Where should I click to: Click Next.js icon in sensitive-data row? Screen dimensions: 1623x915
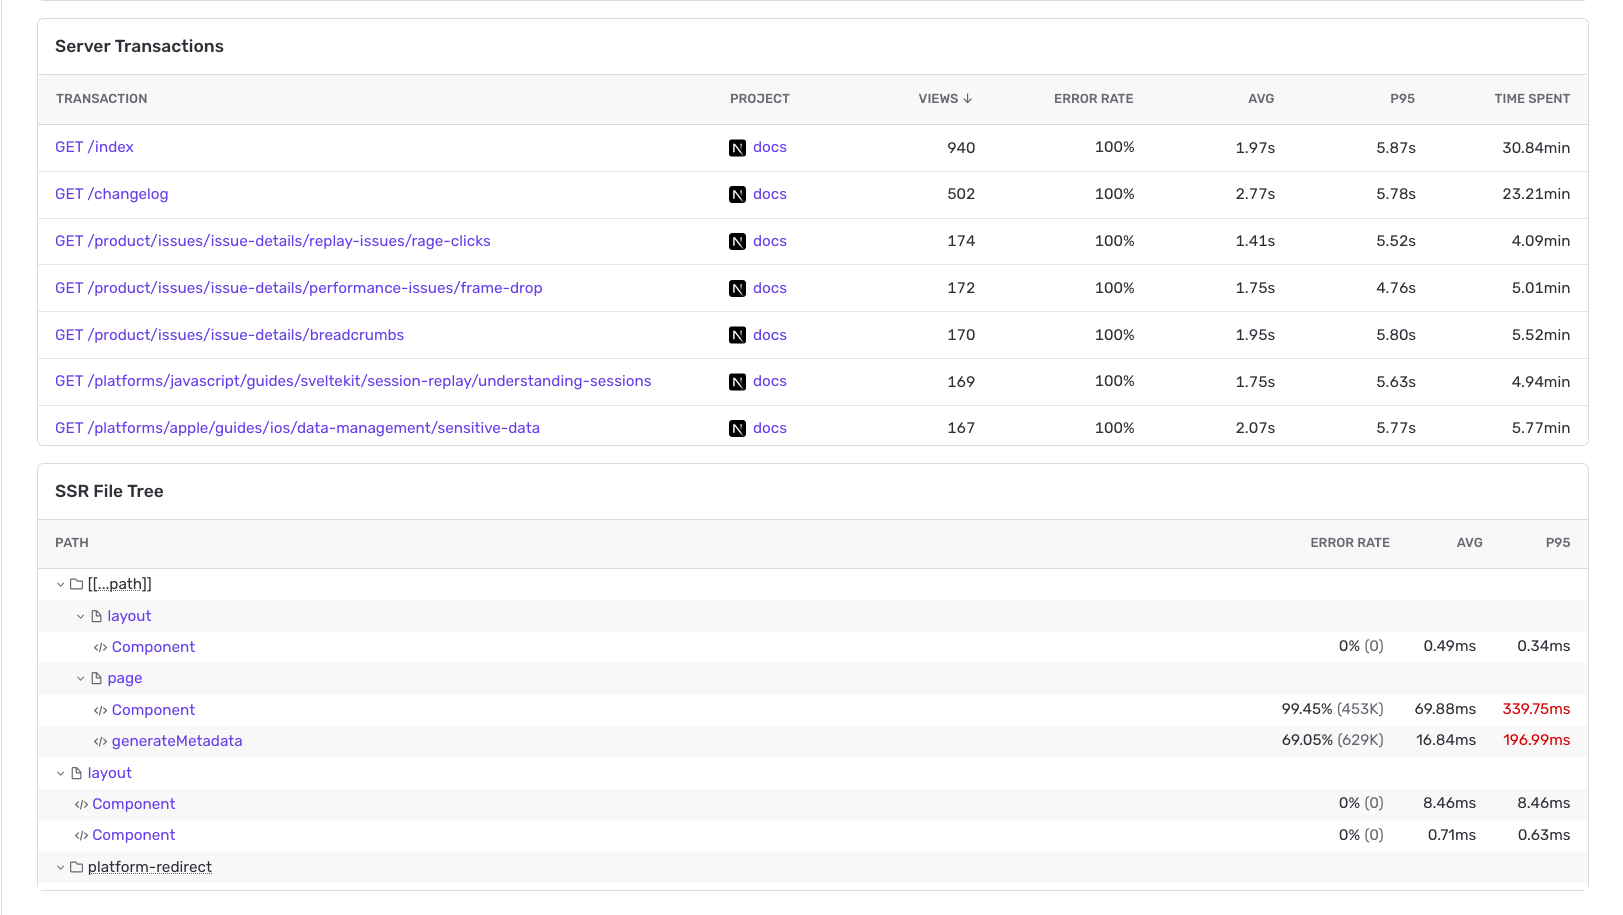[x=737, y=429]
